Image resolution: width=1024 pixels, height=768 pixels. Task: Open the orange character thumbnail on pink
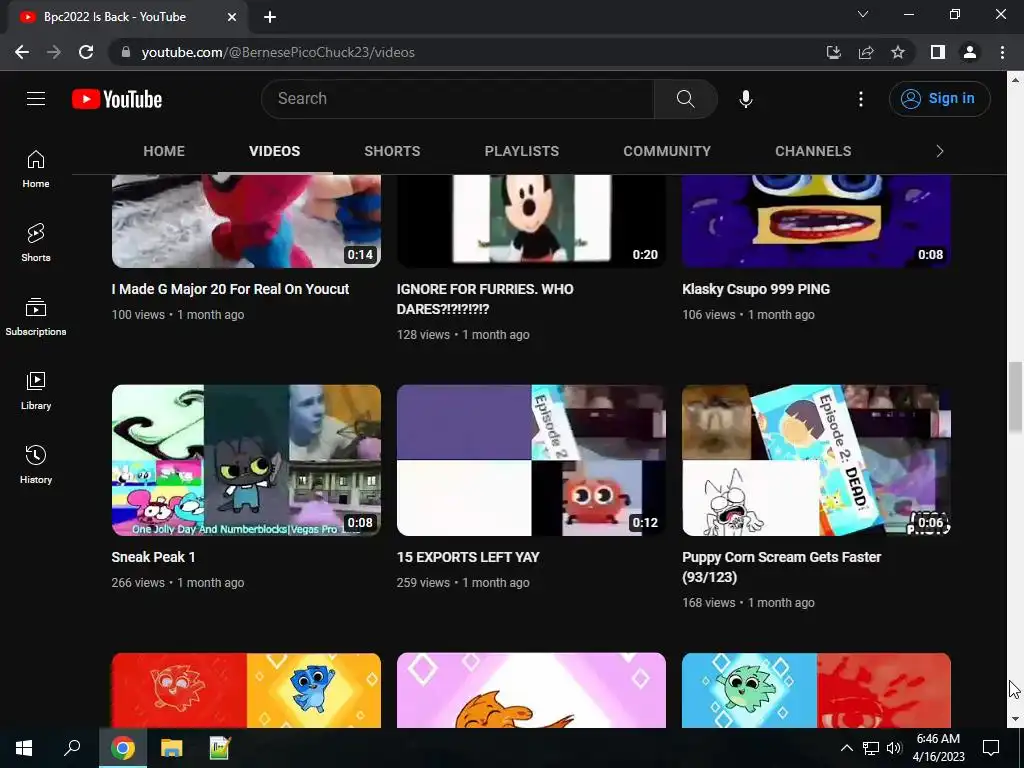pyautogui.click(x=531, y=690)
